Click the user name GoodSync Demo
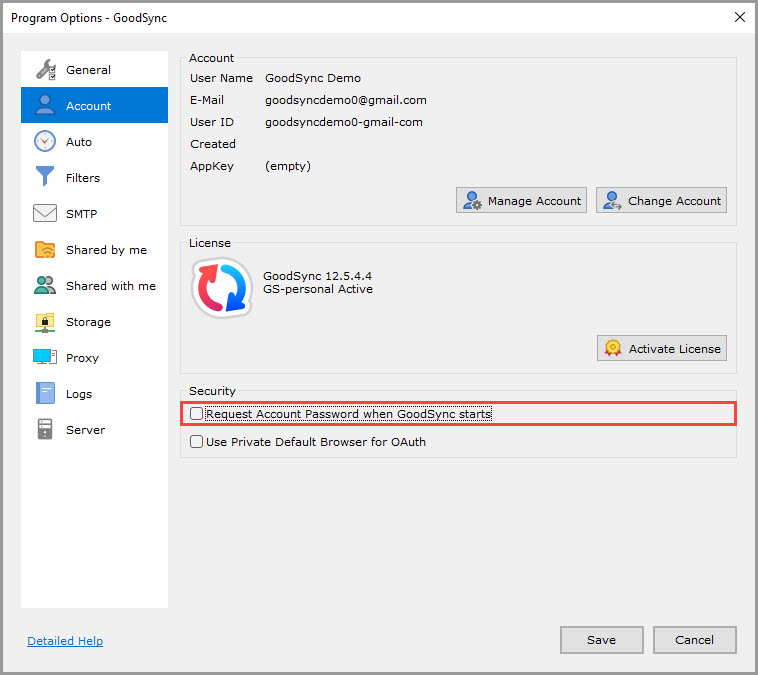This screenshot has height=675, width=758. [313, 78]
